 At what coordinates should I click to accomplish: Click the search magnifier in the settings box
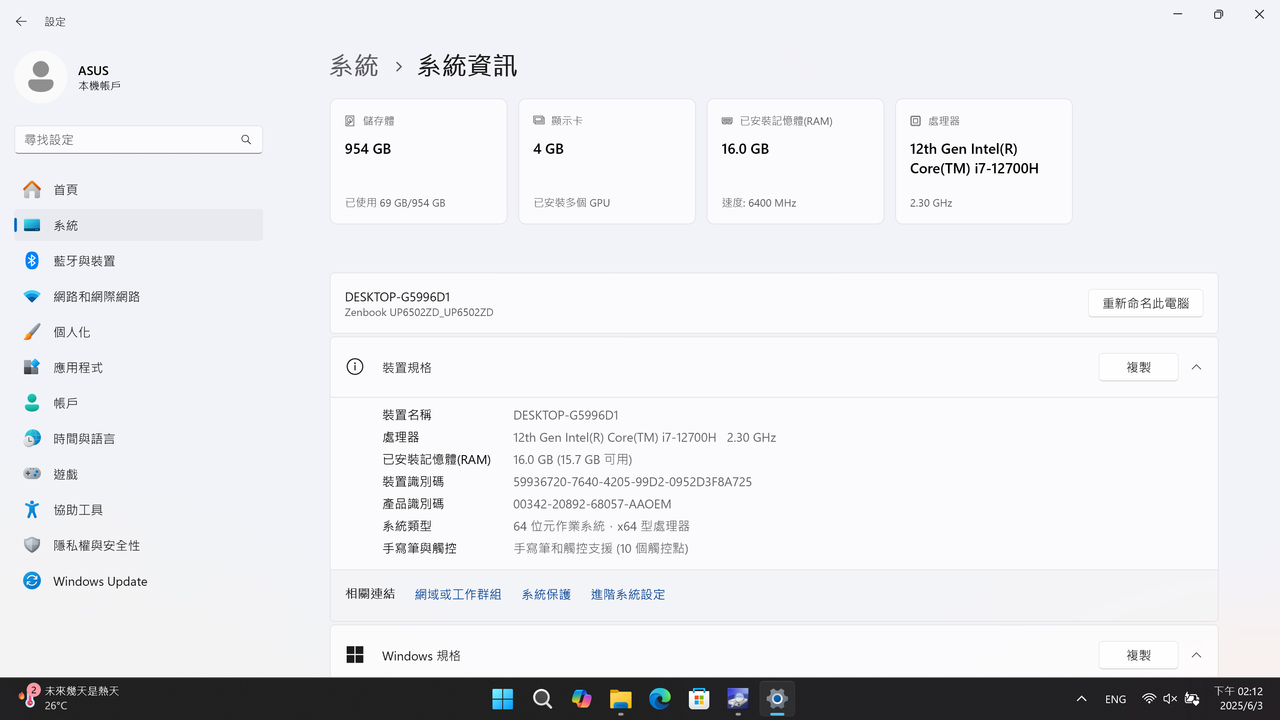tap(246, 140)
